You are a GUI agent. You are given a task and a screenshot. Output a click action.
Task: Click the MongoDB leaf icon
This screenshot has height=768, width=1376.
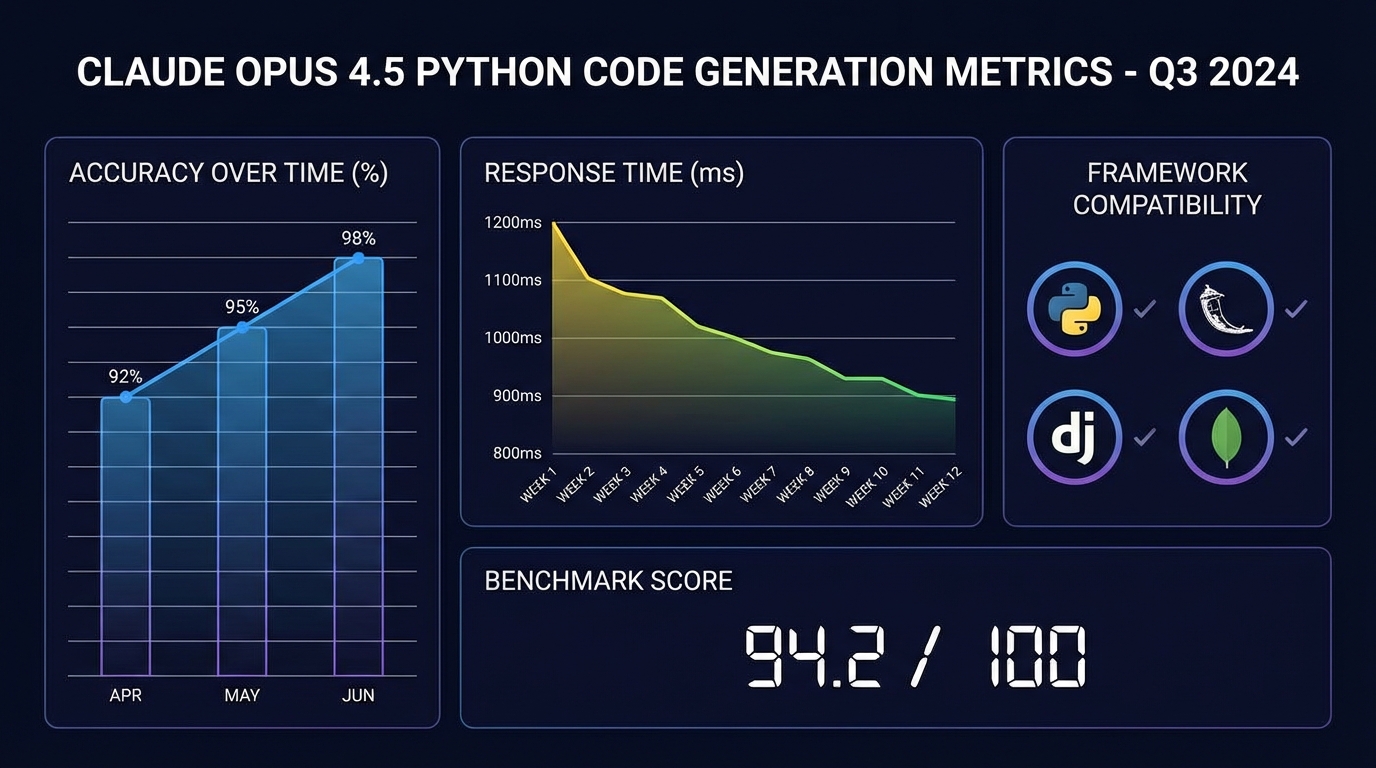(1225, 437)
